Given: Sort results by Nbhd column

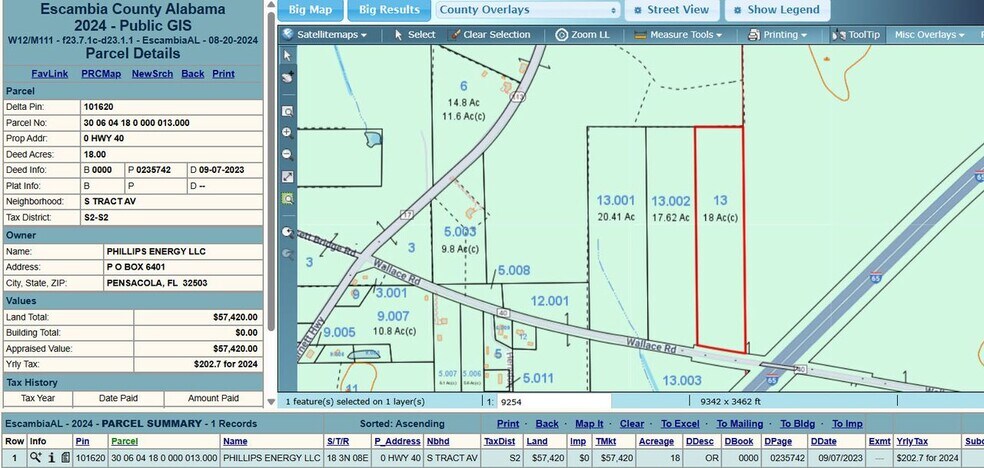Looking at the screenshot, I should [x=436, y=442].
